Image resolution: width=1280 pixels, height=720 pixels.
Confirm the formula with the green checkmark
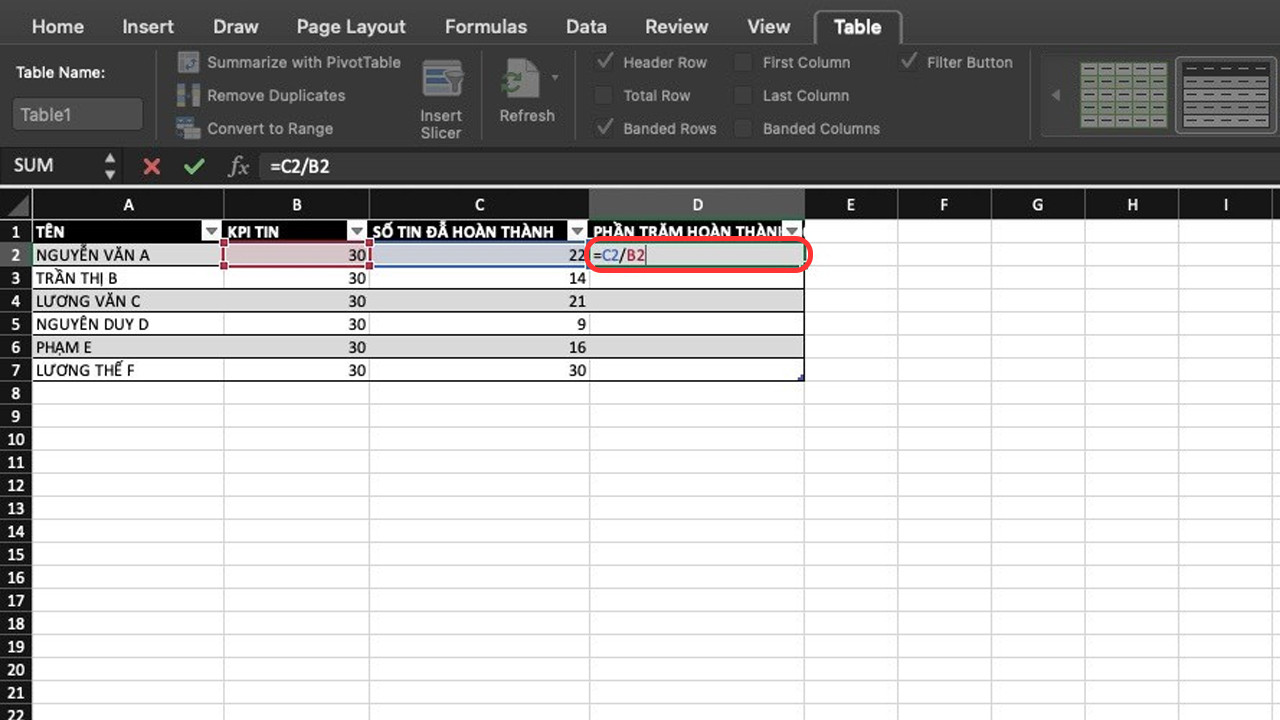(x=194, y=166)
